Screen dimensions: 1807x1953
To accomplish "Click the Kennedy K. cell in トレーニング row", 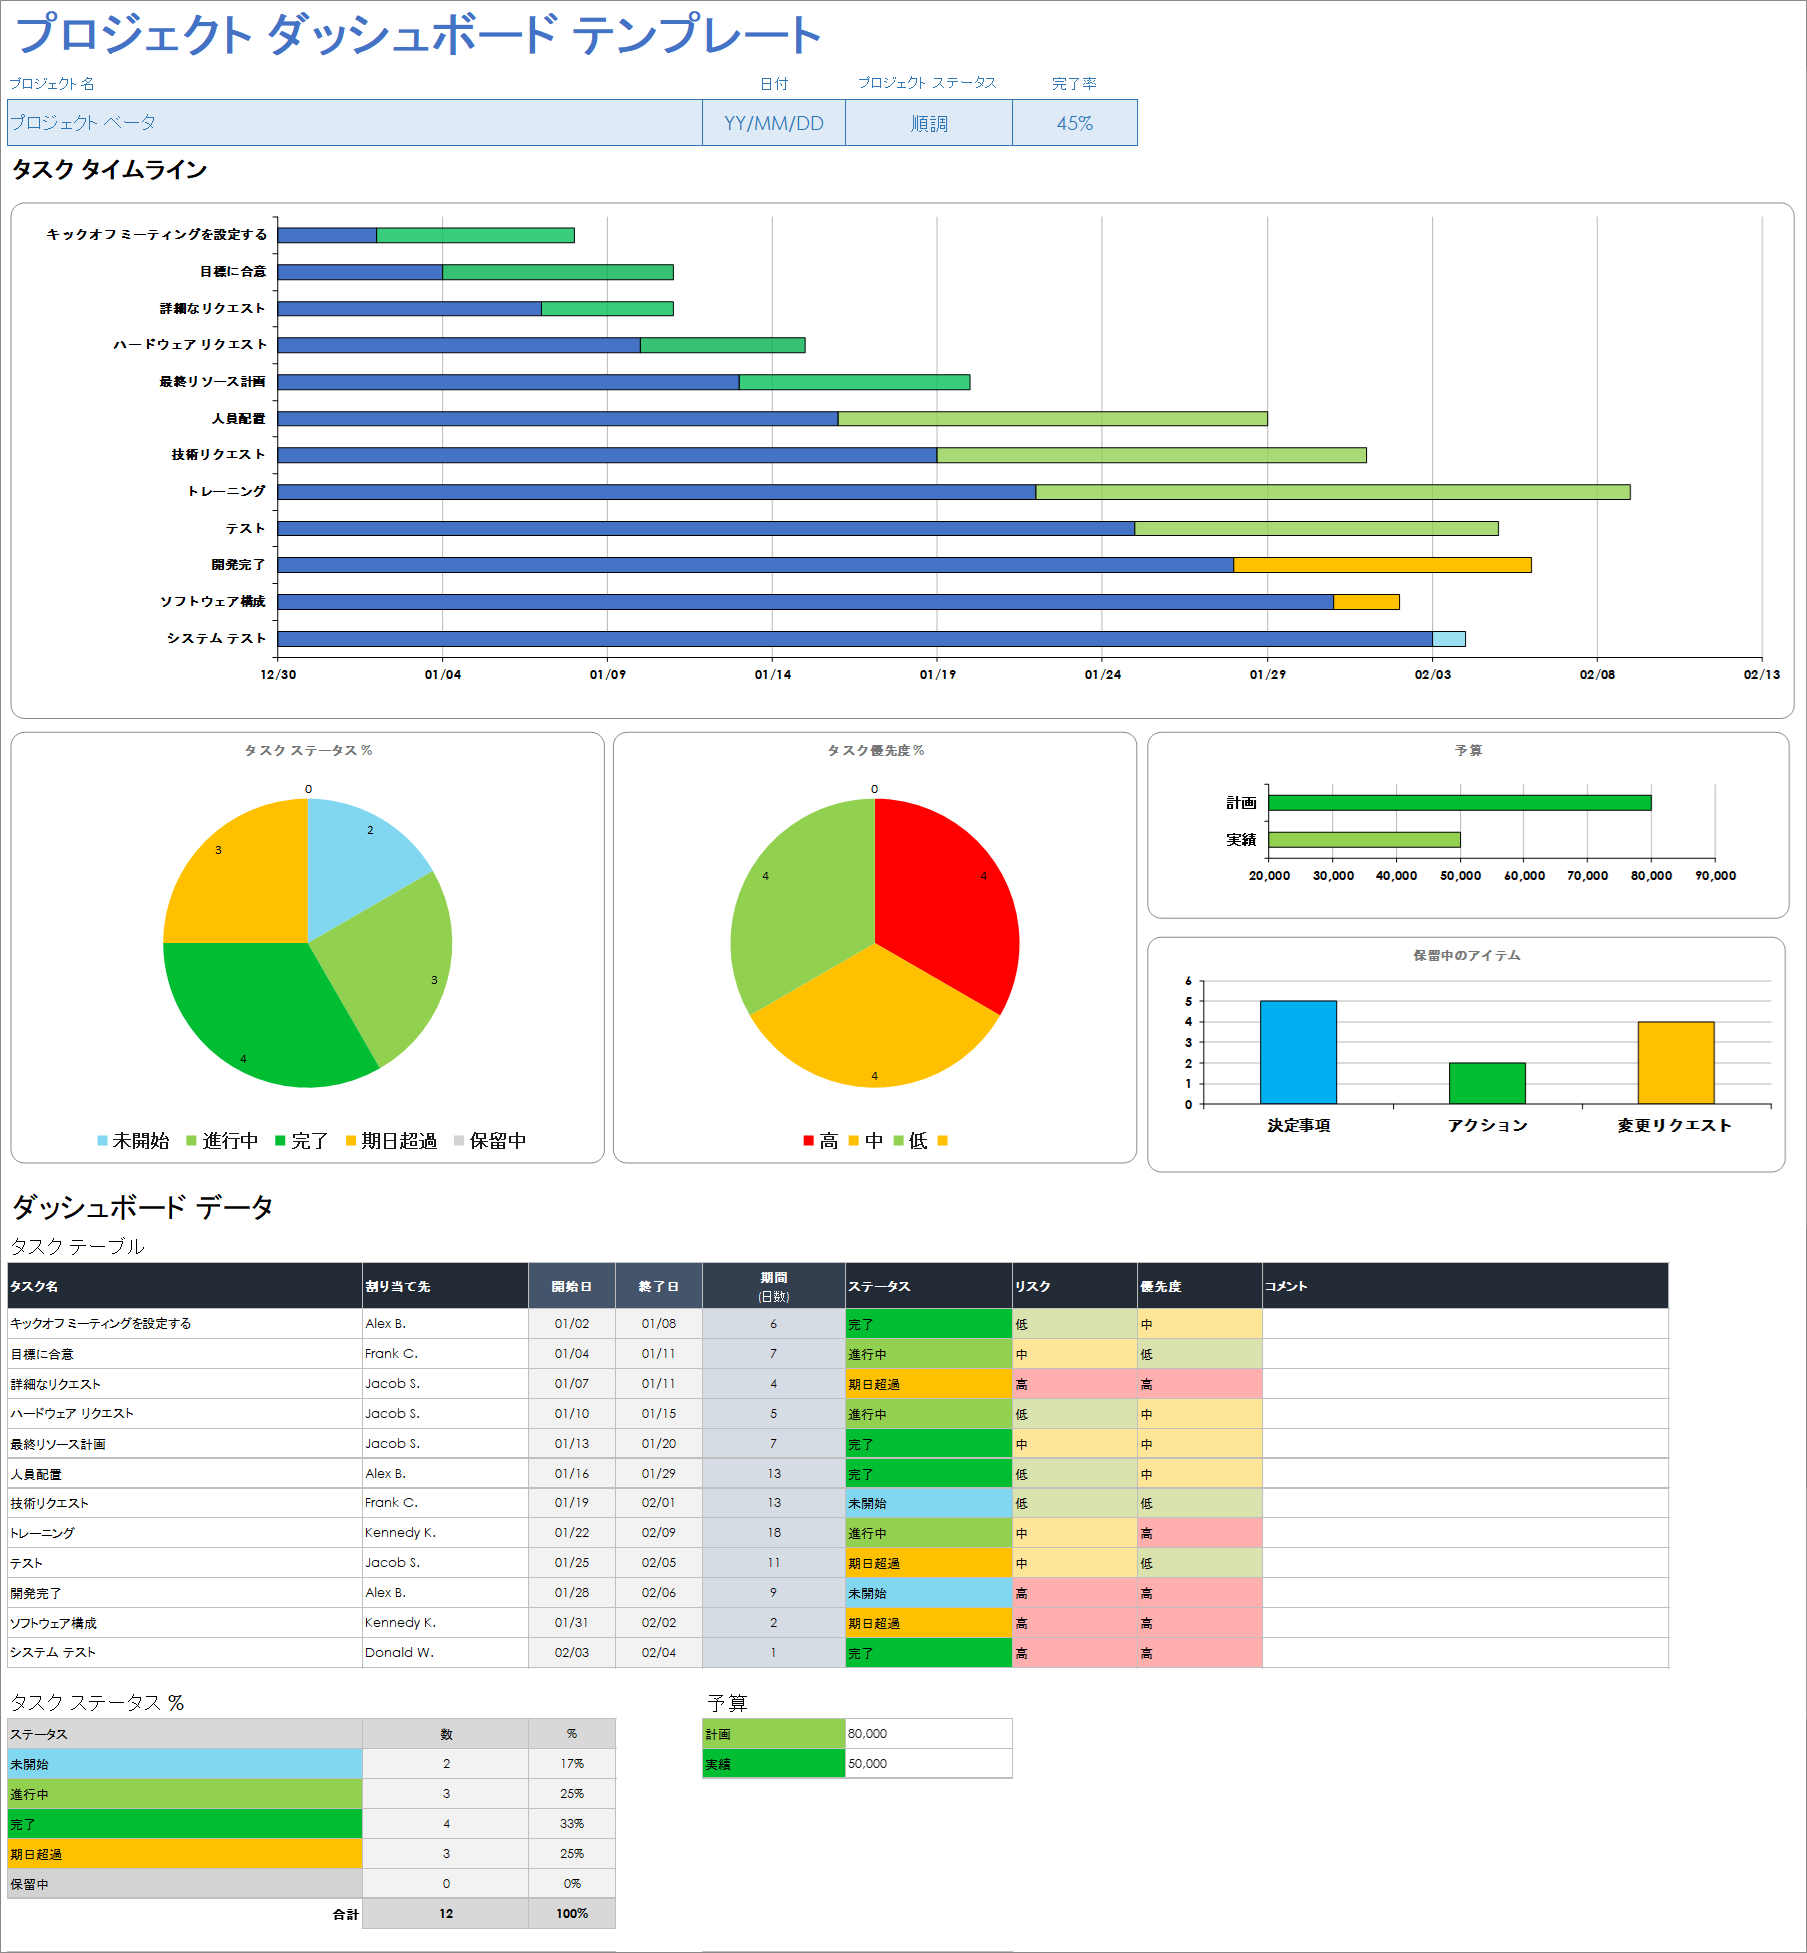I will [445, 1533].
